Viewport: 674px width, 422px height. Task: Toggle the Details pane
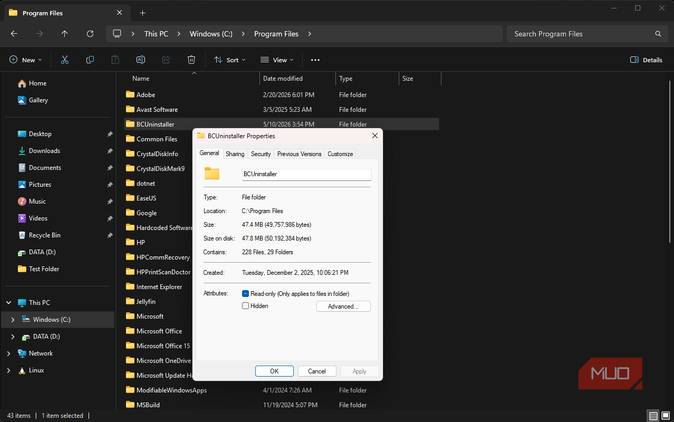(646, 60)
